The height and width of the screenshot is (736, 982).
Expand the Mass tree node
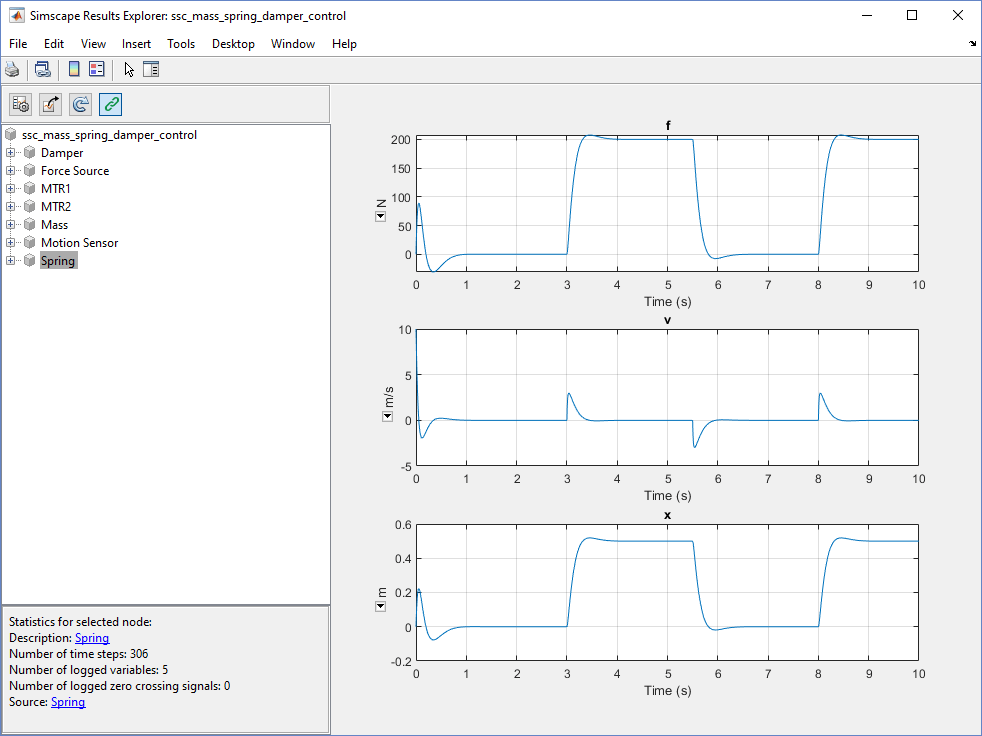[11, 225]
